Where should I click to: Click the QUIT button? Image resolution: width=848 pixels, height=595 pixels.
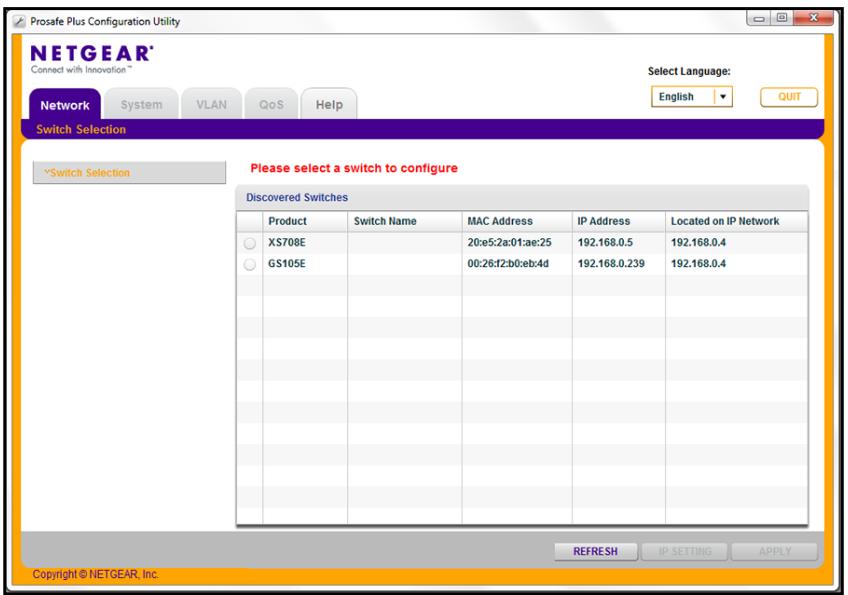click(789, 97)
